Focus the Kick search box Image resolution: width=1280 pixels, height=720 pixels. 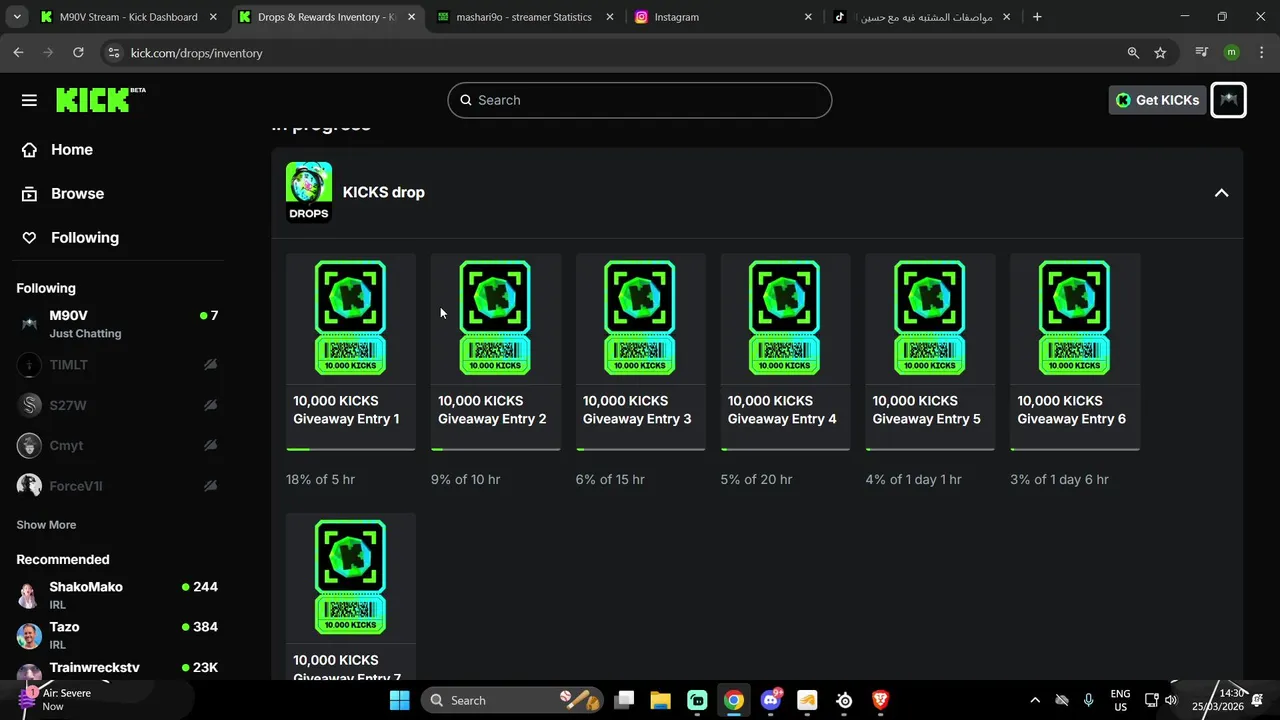tap(640, 100)
